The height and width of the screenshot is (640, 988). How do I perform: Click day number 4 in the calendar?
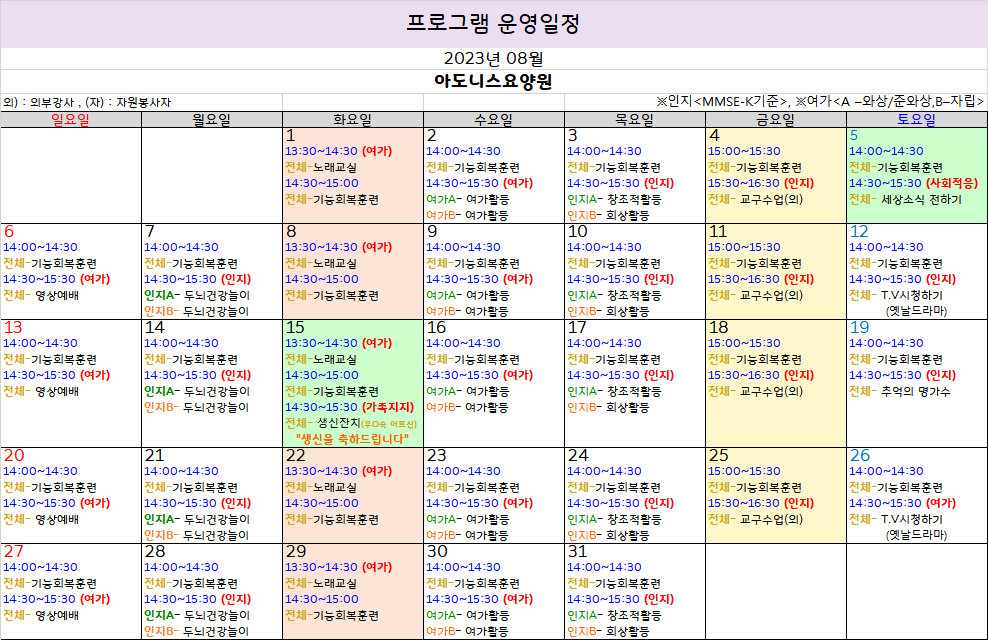tap(715, 135)
